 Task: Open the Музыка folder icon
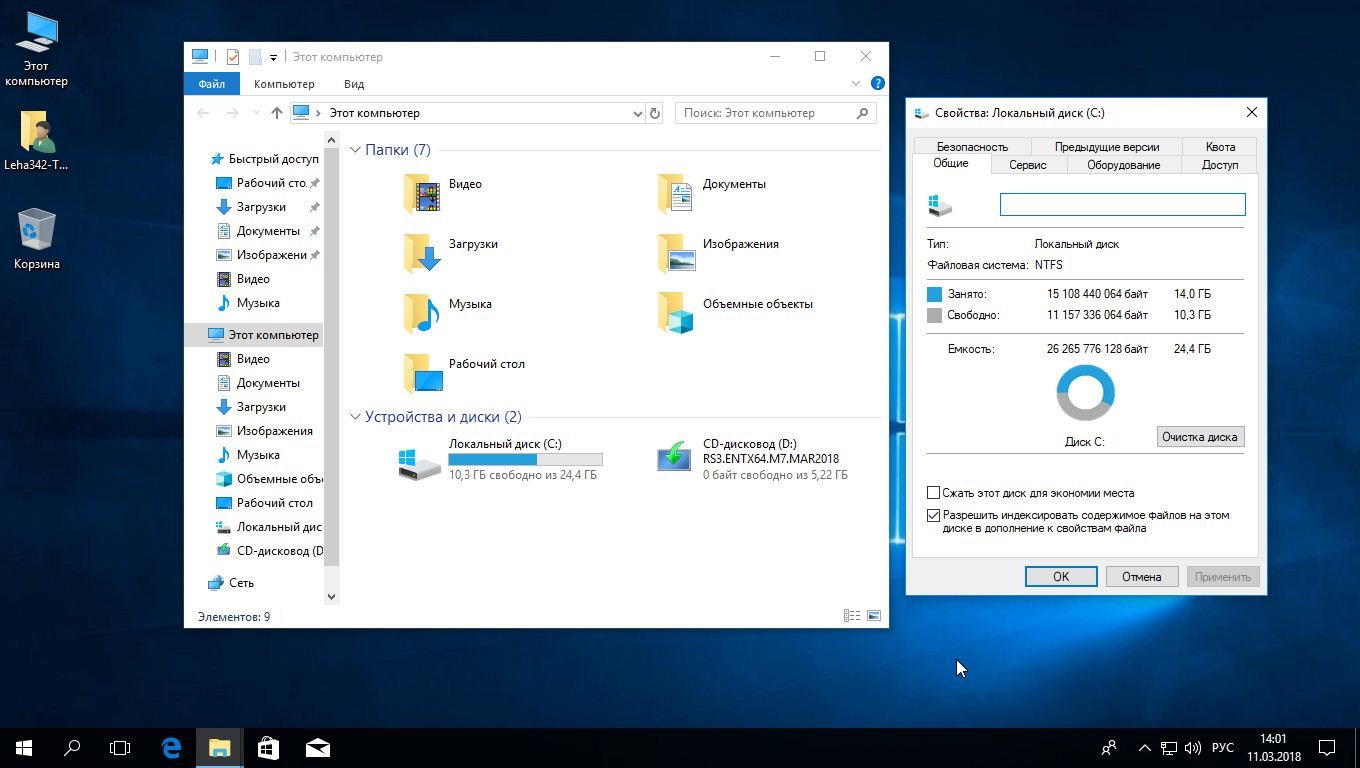[x=422, y=313]
